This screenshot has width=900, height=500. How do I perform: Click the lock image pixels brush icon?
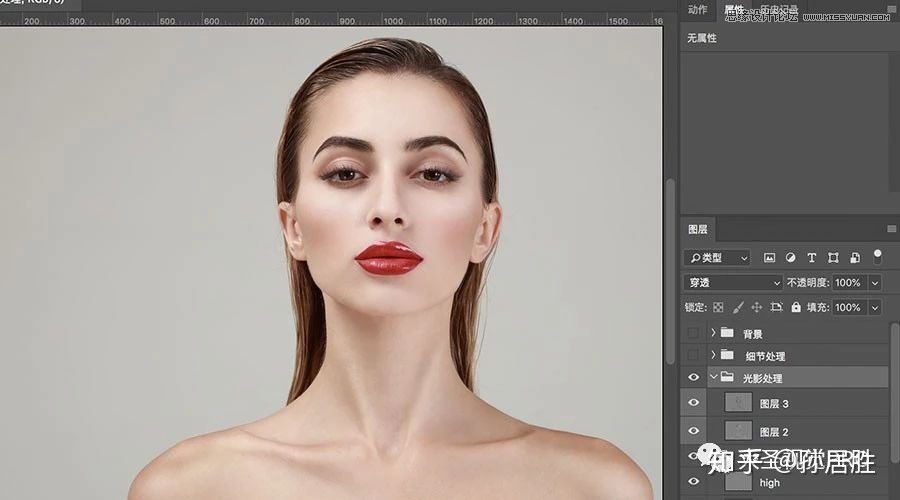pos(738,308)
